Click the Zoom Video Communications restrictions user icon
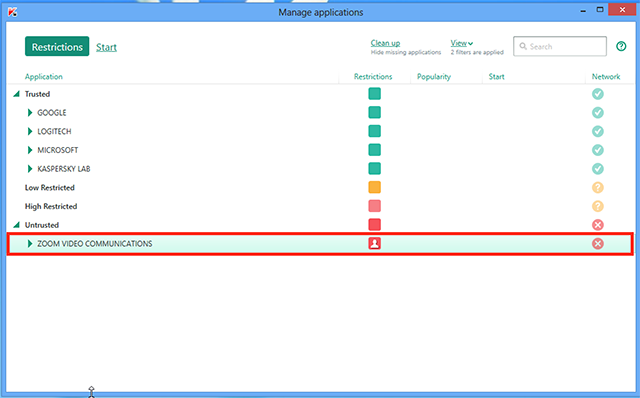The height and width of the screenshot is (398, 640). [374, 244]
